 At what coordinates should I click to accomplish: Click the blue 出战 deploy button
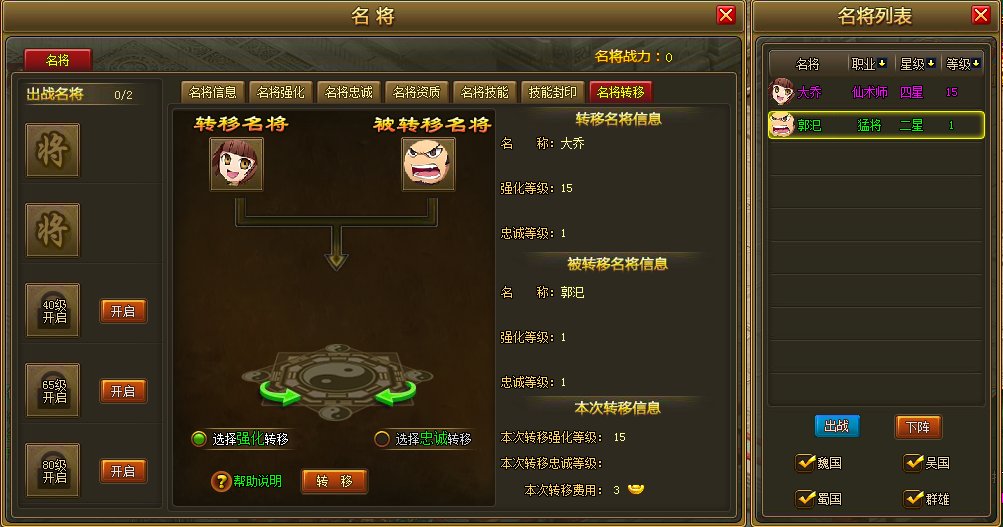837,427
